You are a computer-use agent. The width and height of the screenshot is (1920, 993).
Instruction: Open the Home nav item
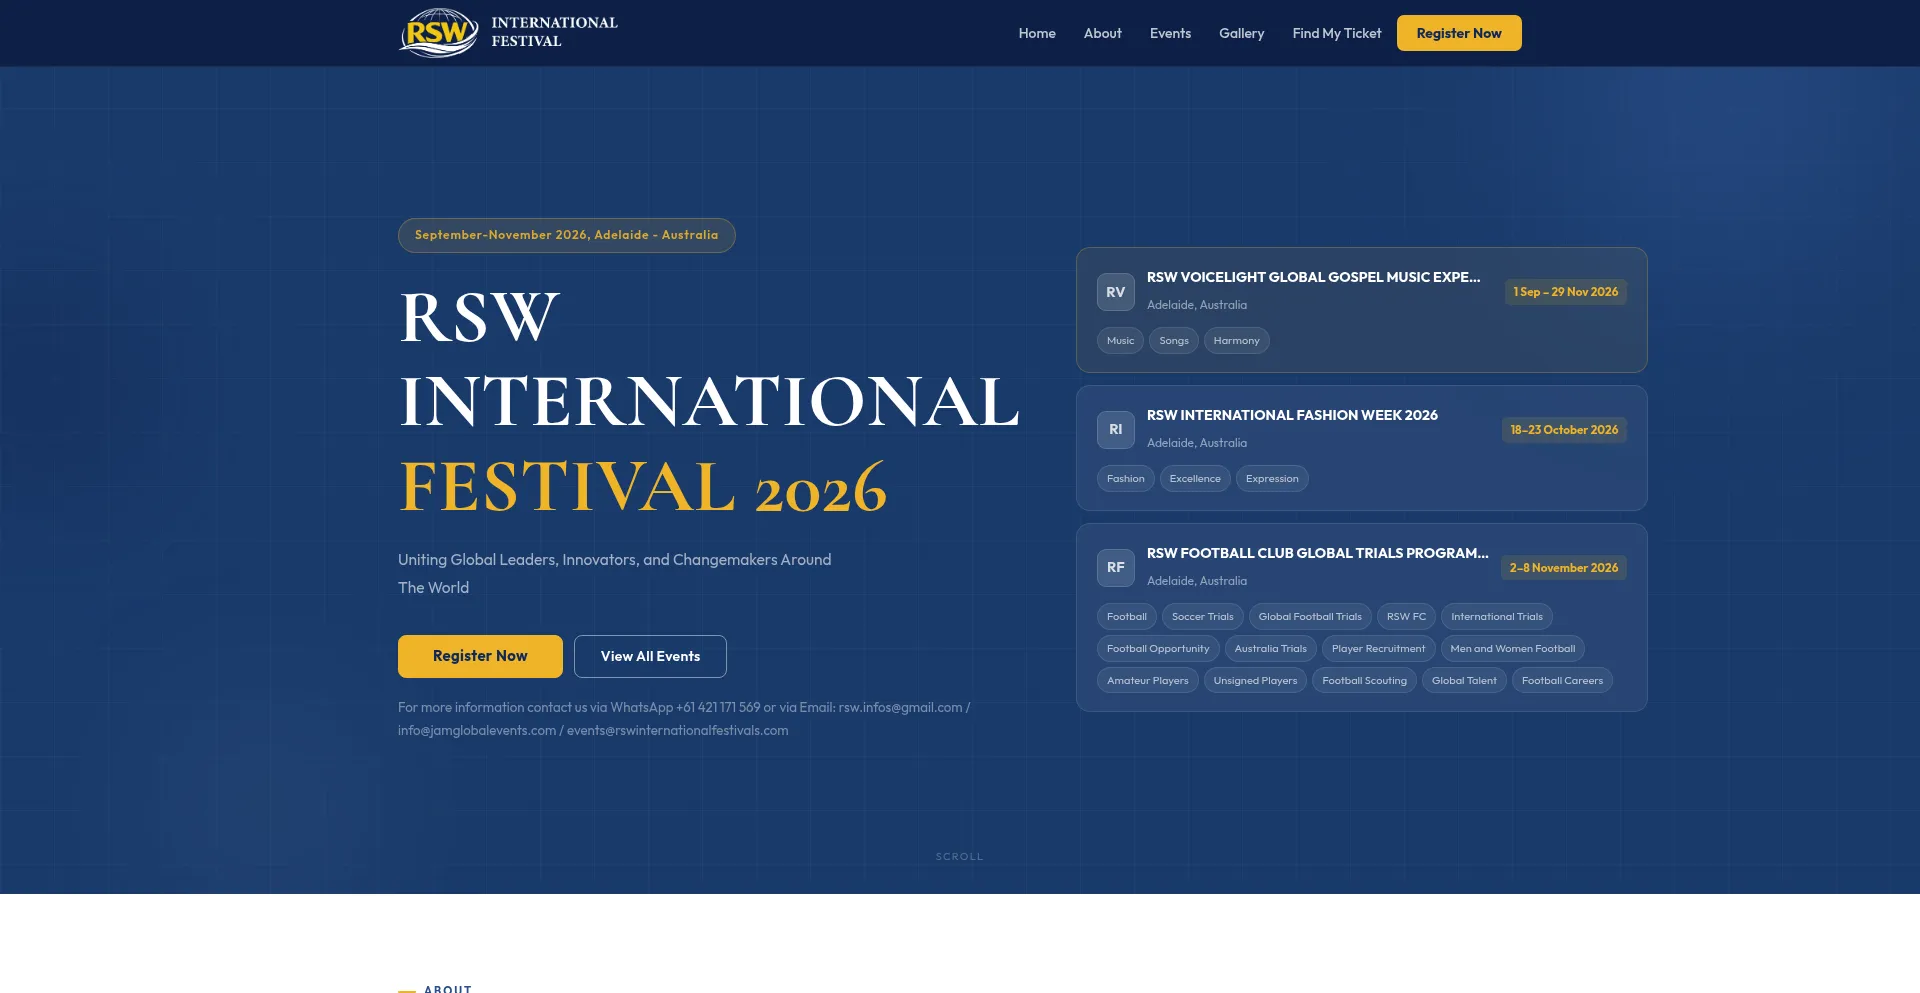click(x=1037, y=33)
